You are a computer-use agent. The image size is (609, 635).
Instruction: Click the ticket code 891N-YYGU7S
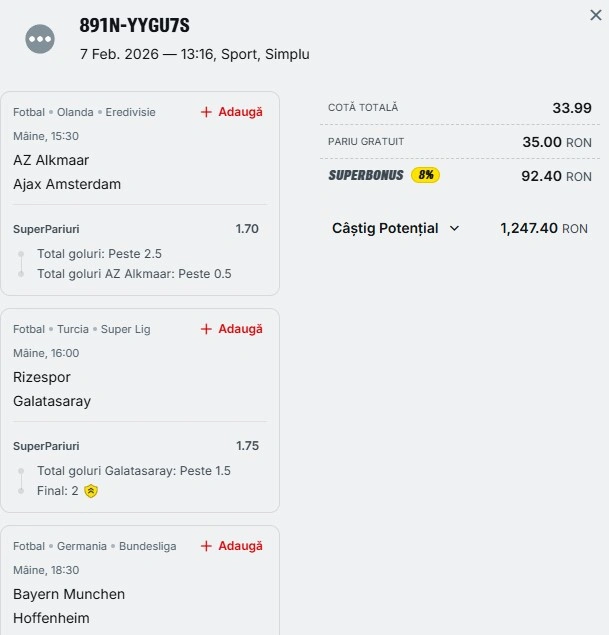pyautogui.click(x=134, y=26)
